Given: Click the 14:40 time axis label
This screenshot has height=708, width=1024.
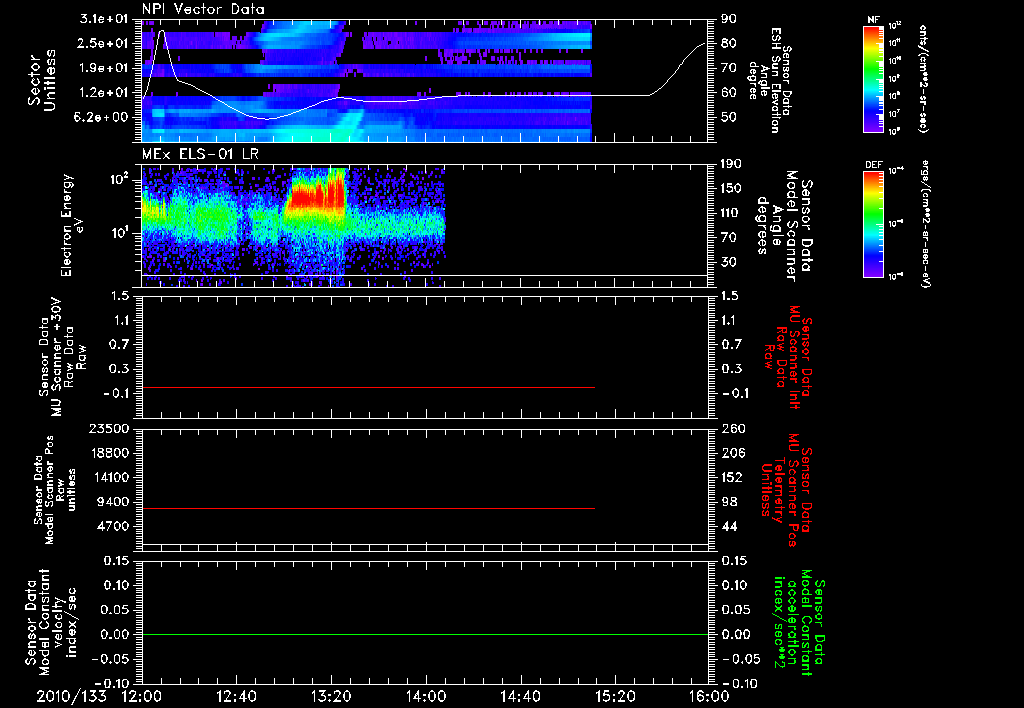Looking at the screenshot, I should pyautogui.click(x=520, y=696).
